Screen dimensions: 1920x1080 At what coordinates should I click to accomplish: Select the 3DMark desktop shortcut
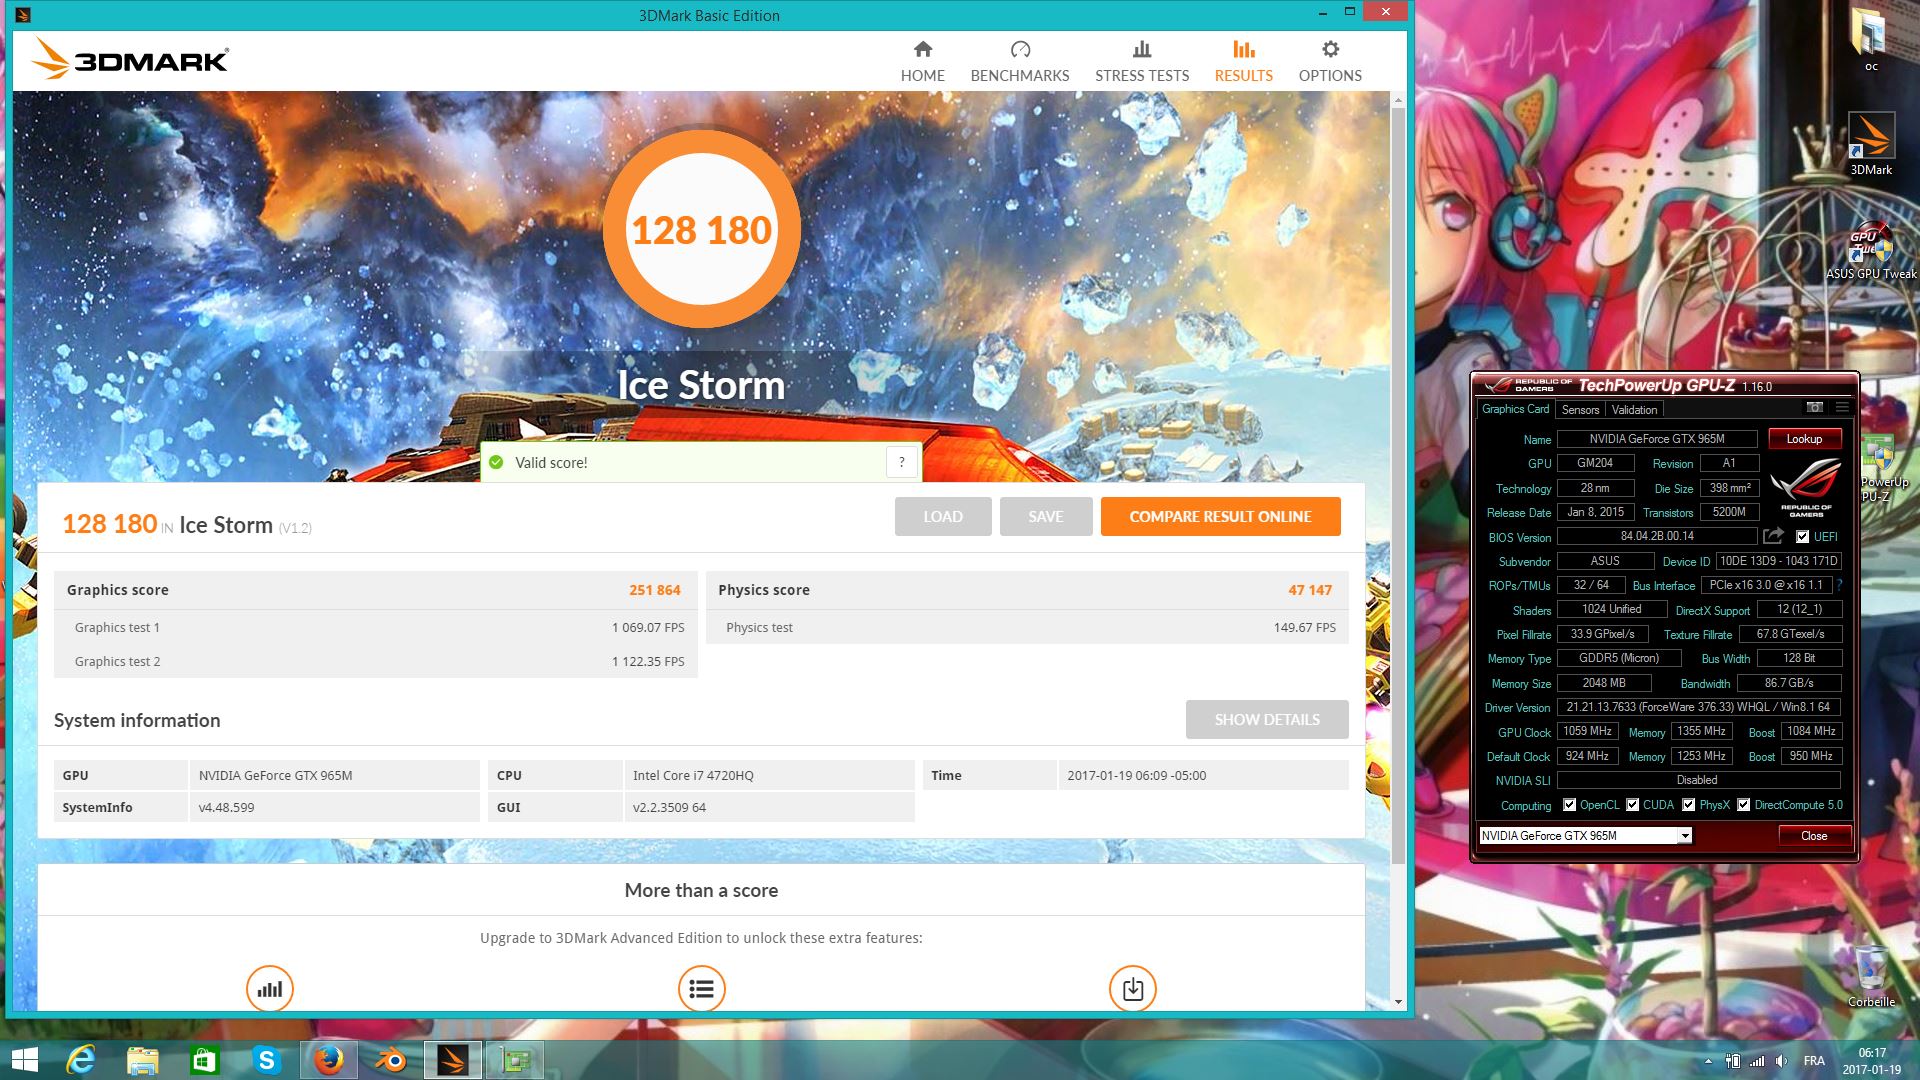point(1871,143)
